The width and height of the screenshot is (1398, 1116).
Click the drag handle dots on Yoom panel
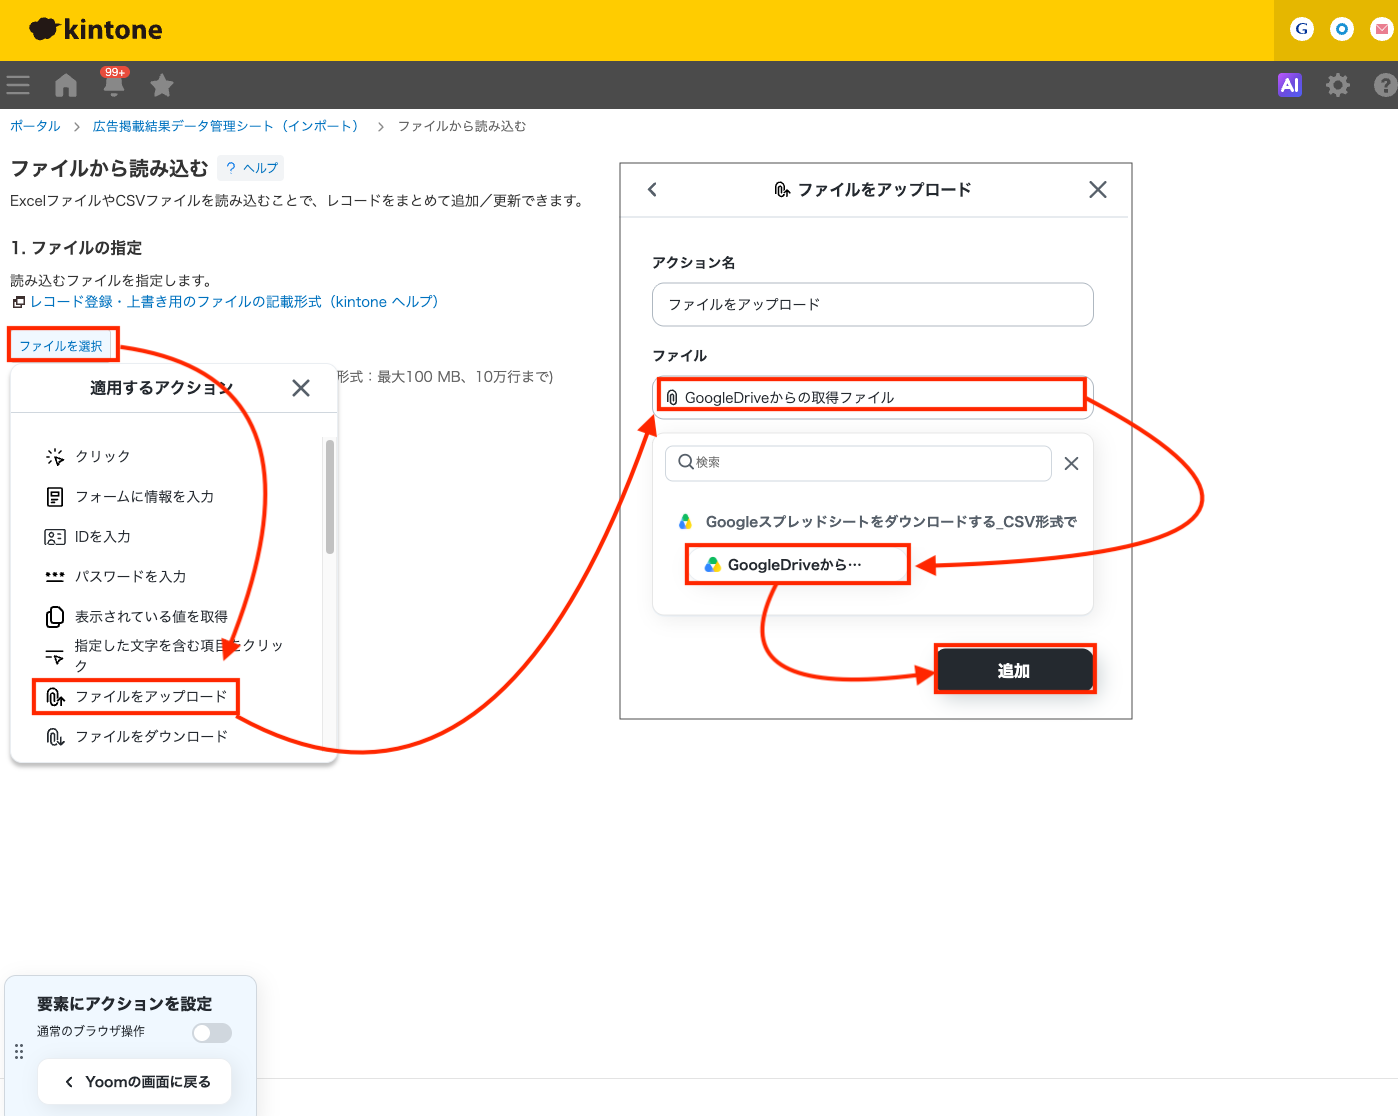(19, 1052)
